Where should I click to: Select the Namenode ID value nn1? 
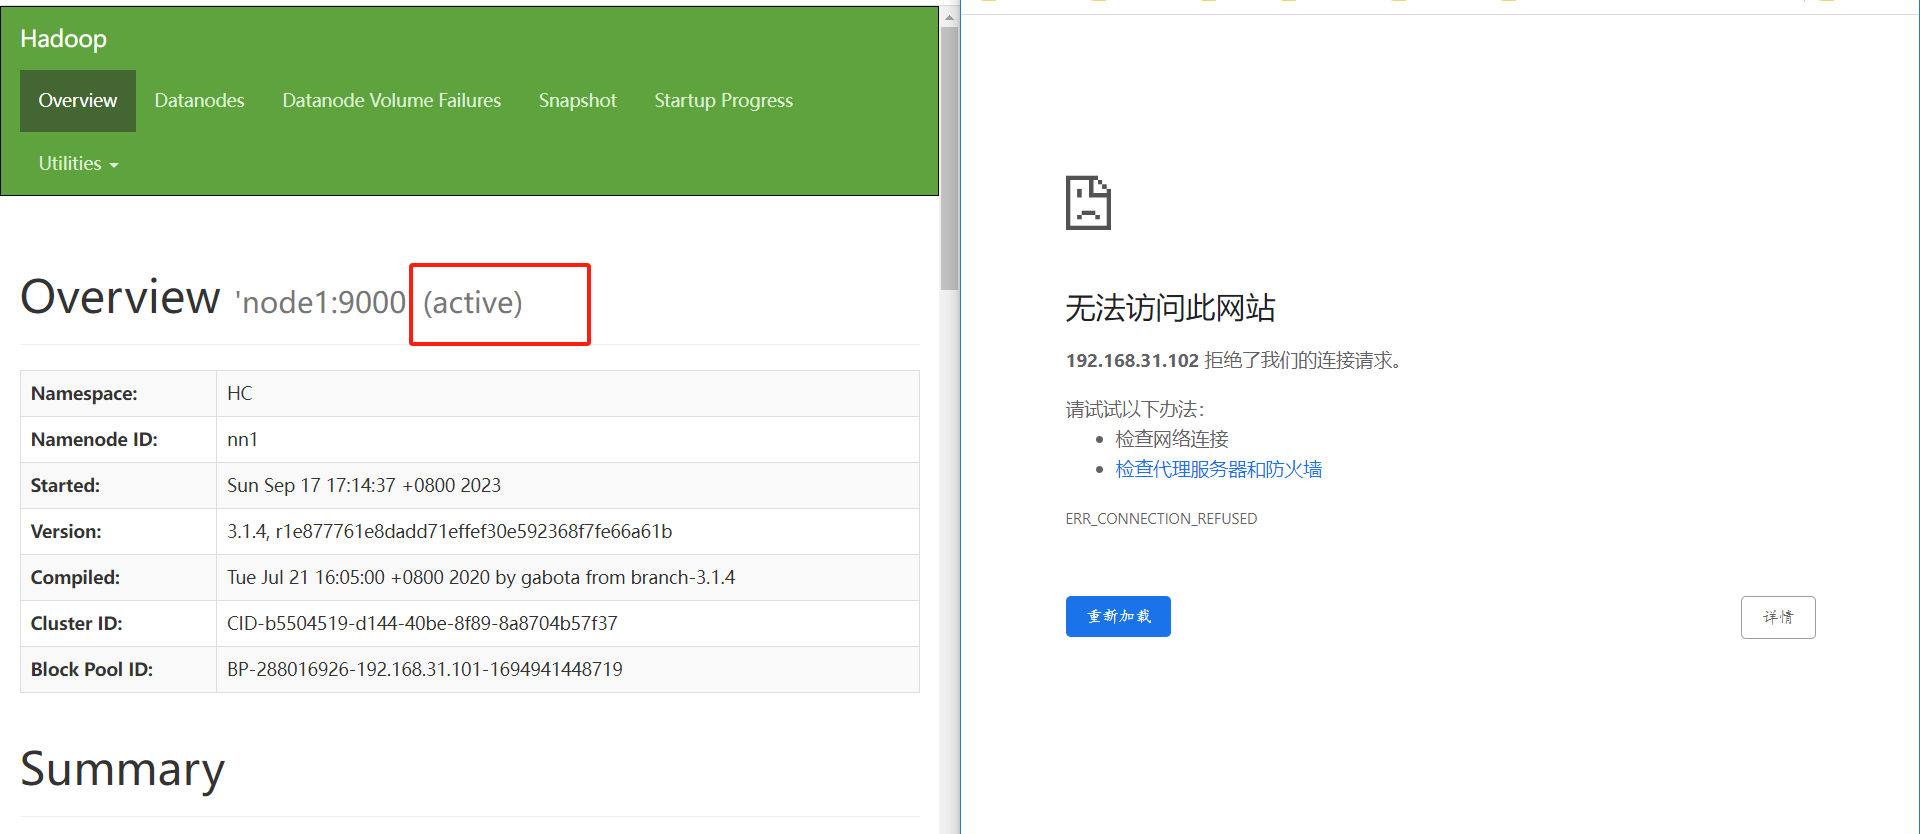(x=242, y=439)
